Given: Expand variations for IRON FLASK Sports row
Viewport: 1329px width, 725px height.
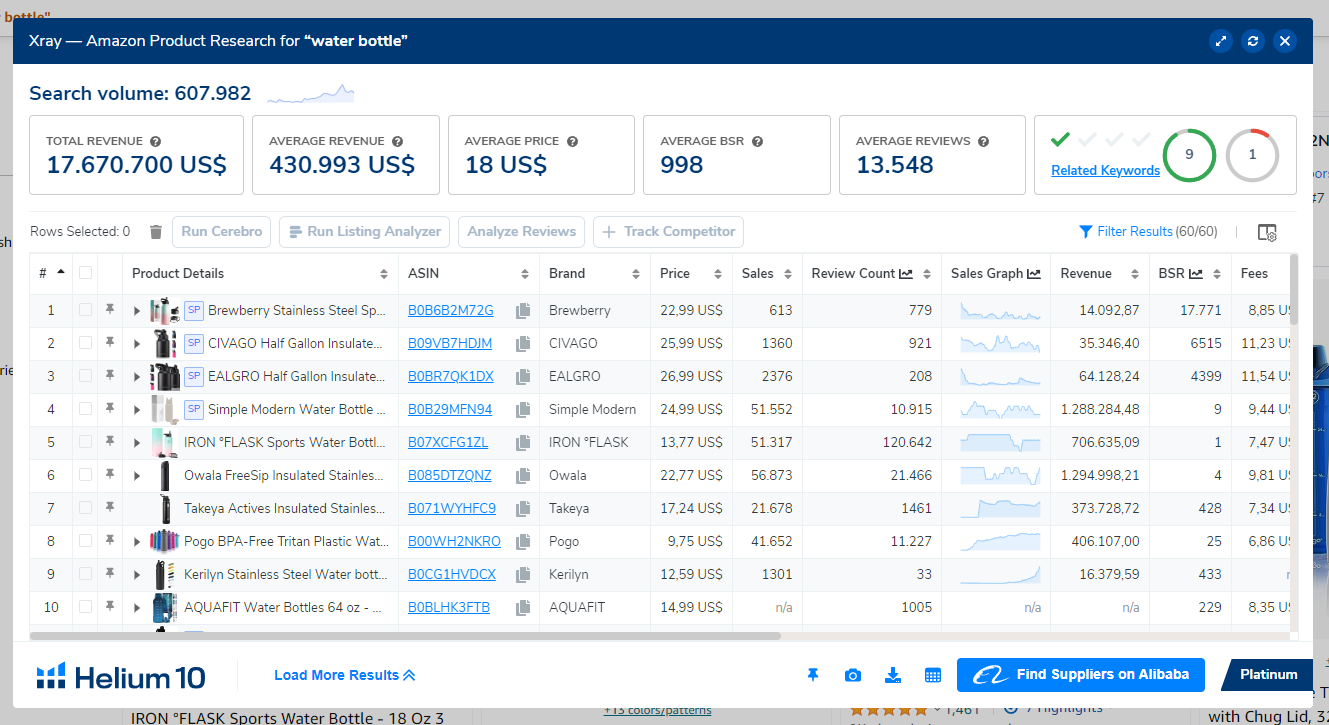Looking at the screenshot, I should [x=137, y=443].
